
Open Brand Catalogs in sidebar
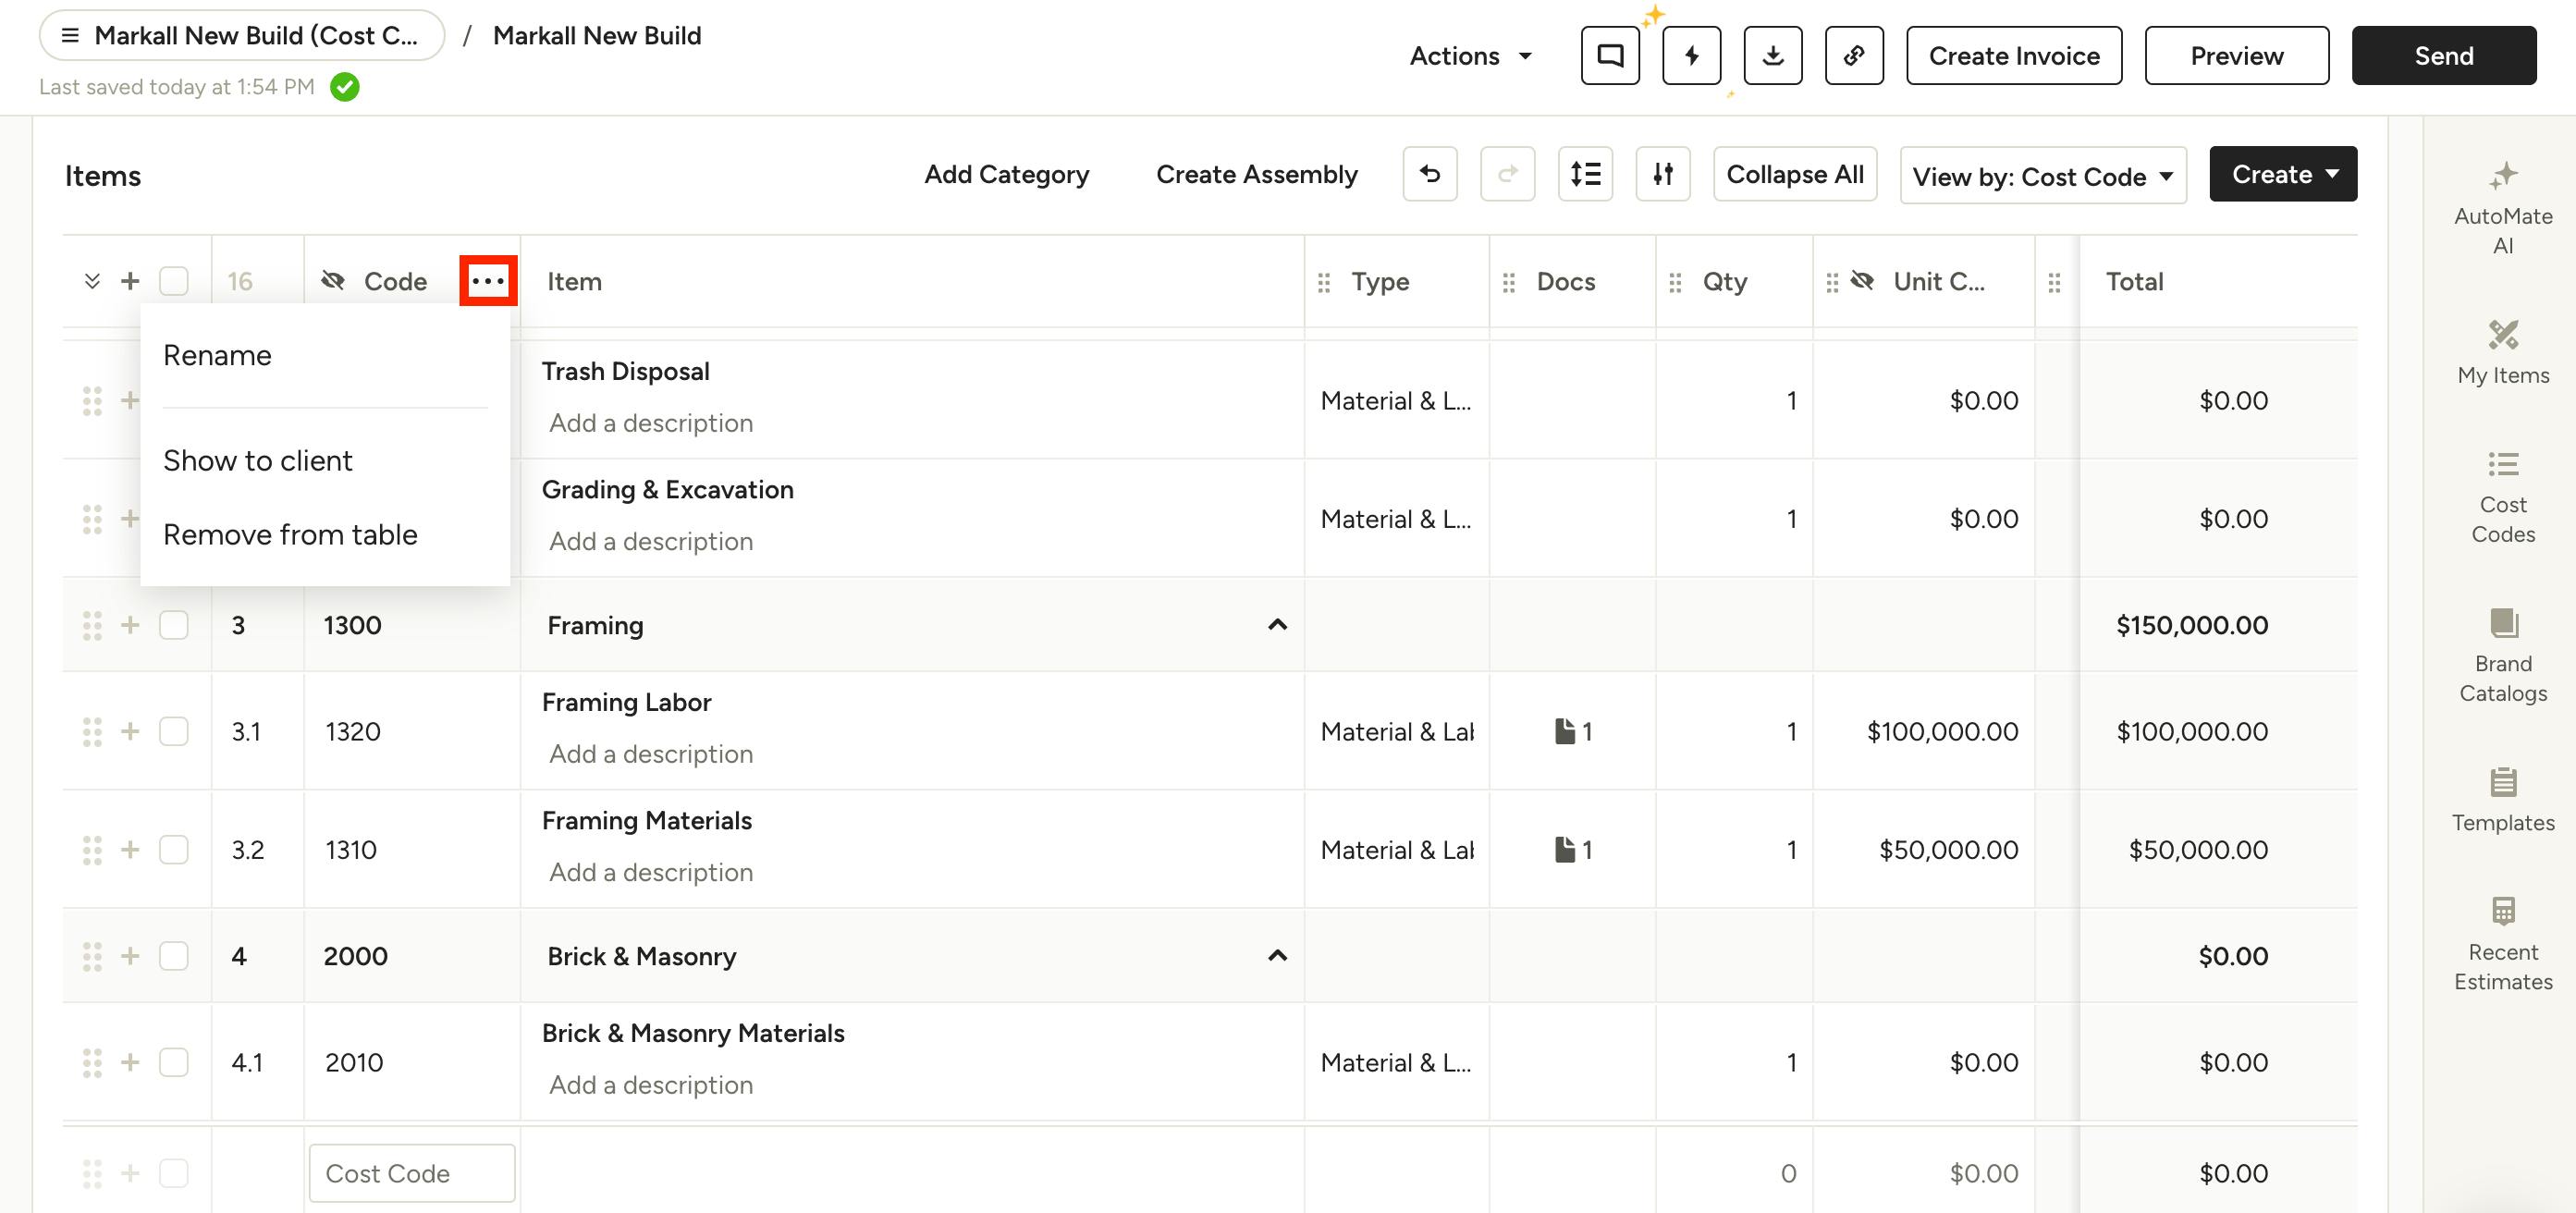(2502, 655)
